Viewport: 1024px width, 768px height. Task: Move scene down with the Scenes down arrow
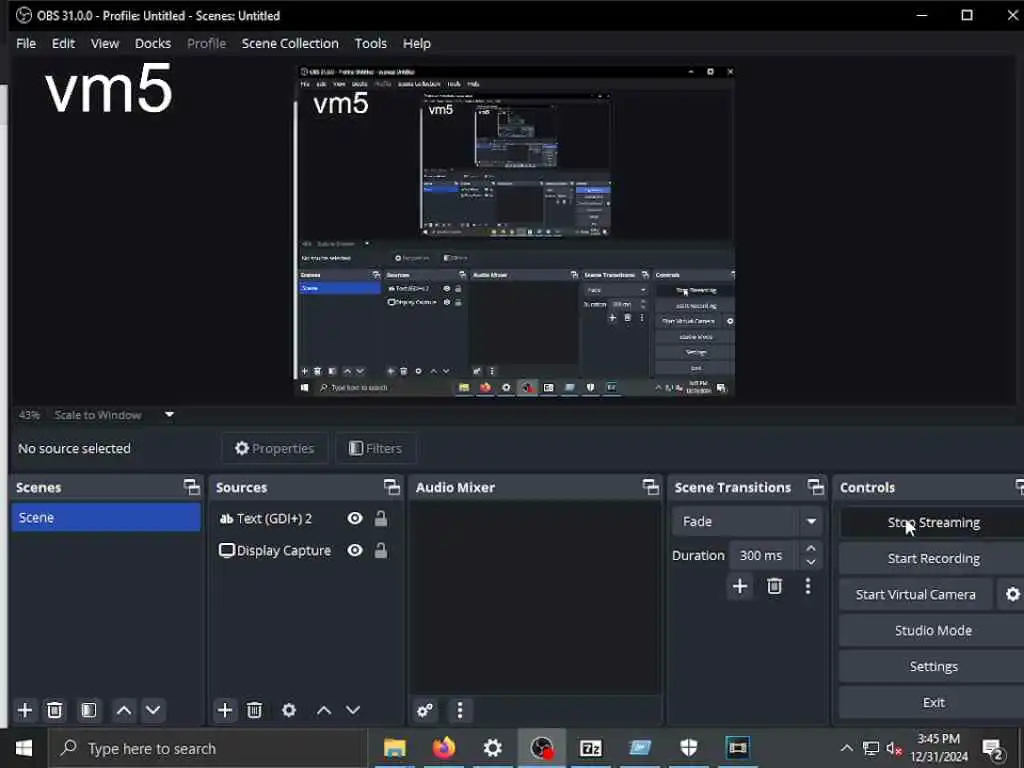tap(153, 710)
